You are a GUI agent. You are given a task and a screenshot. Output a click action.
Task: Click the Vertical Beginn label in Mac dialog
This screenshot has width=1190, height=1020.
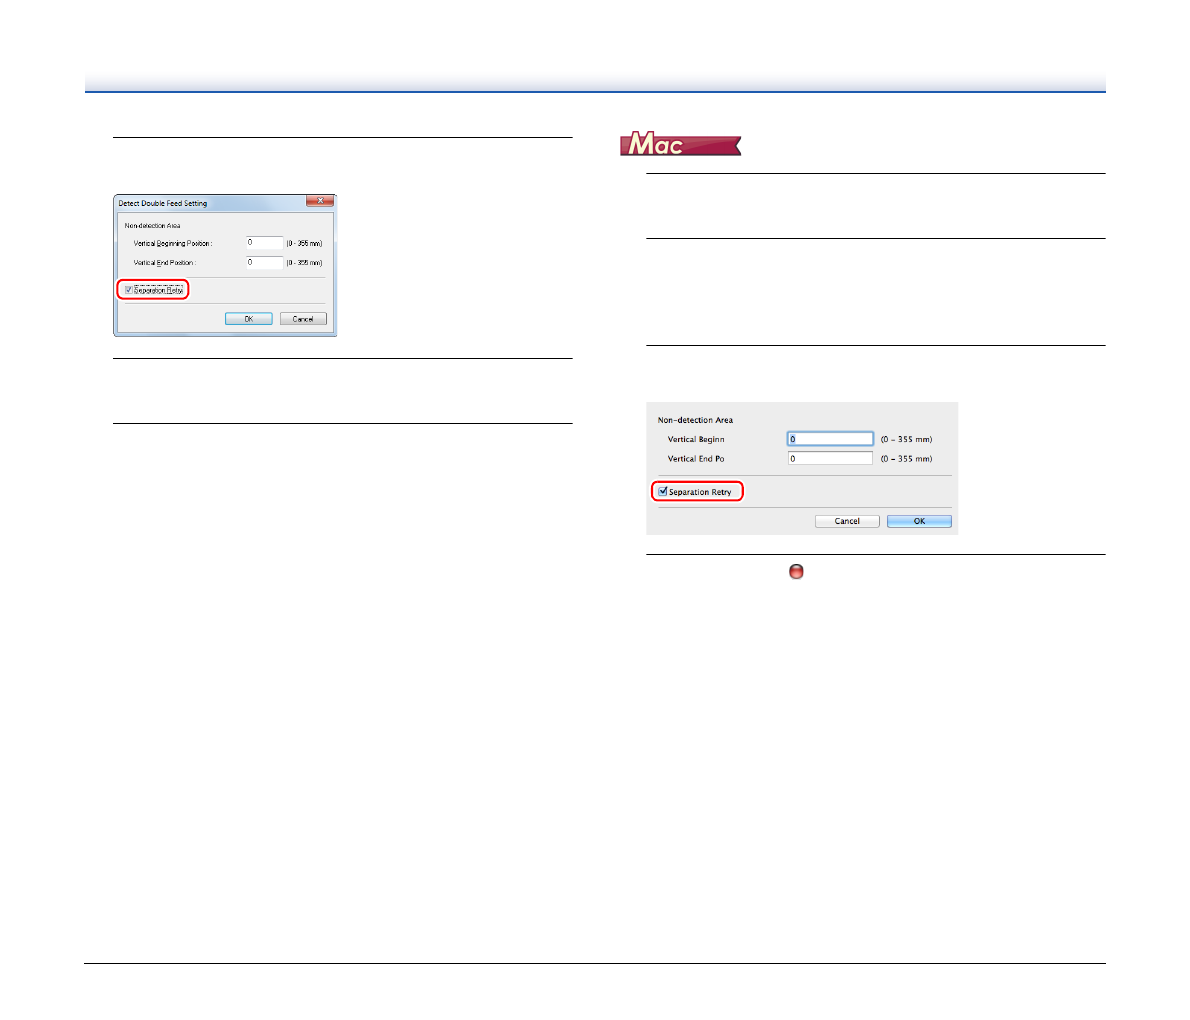[x=696, y=440]
